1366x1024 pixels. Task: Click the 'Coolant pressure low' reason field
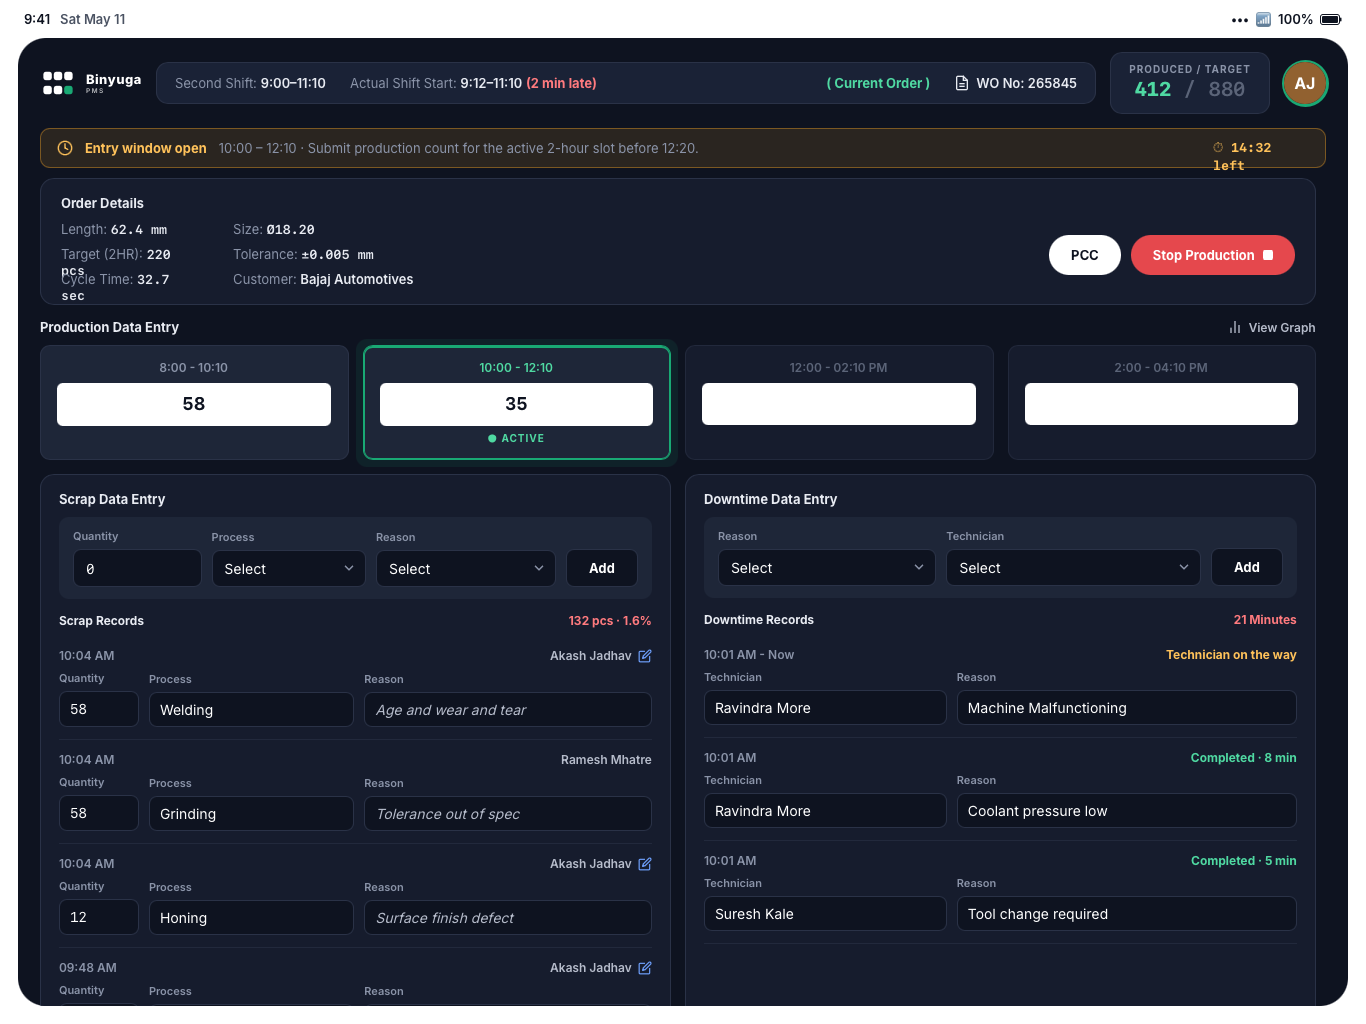(x=1127, y=810)
